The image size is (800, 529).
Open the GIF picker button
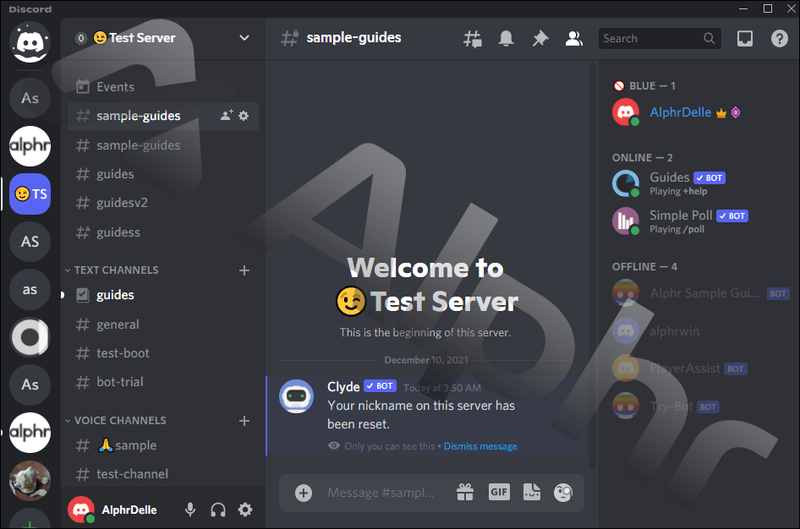tap(499, 492)
